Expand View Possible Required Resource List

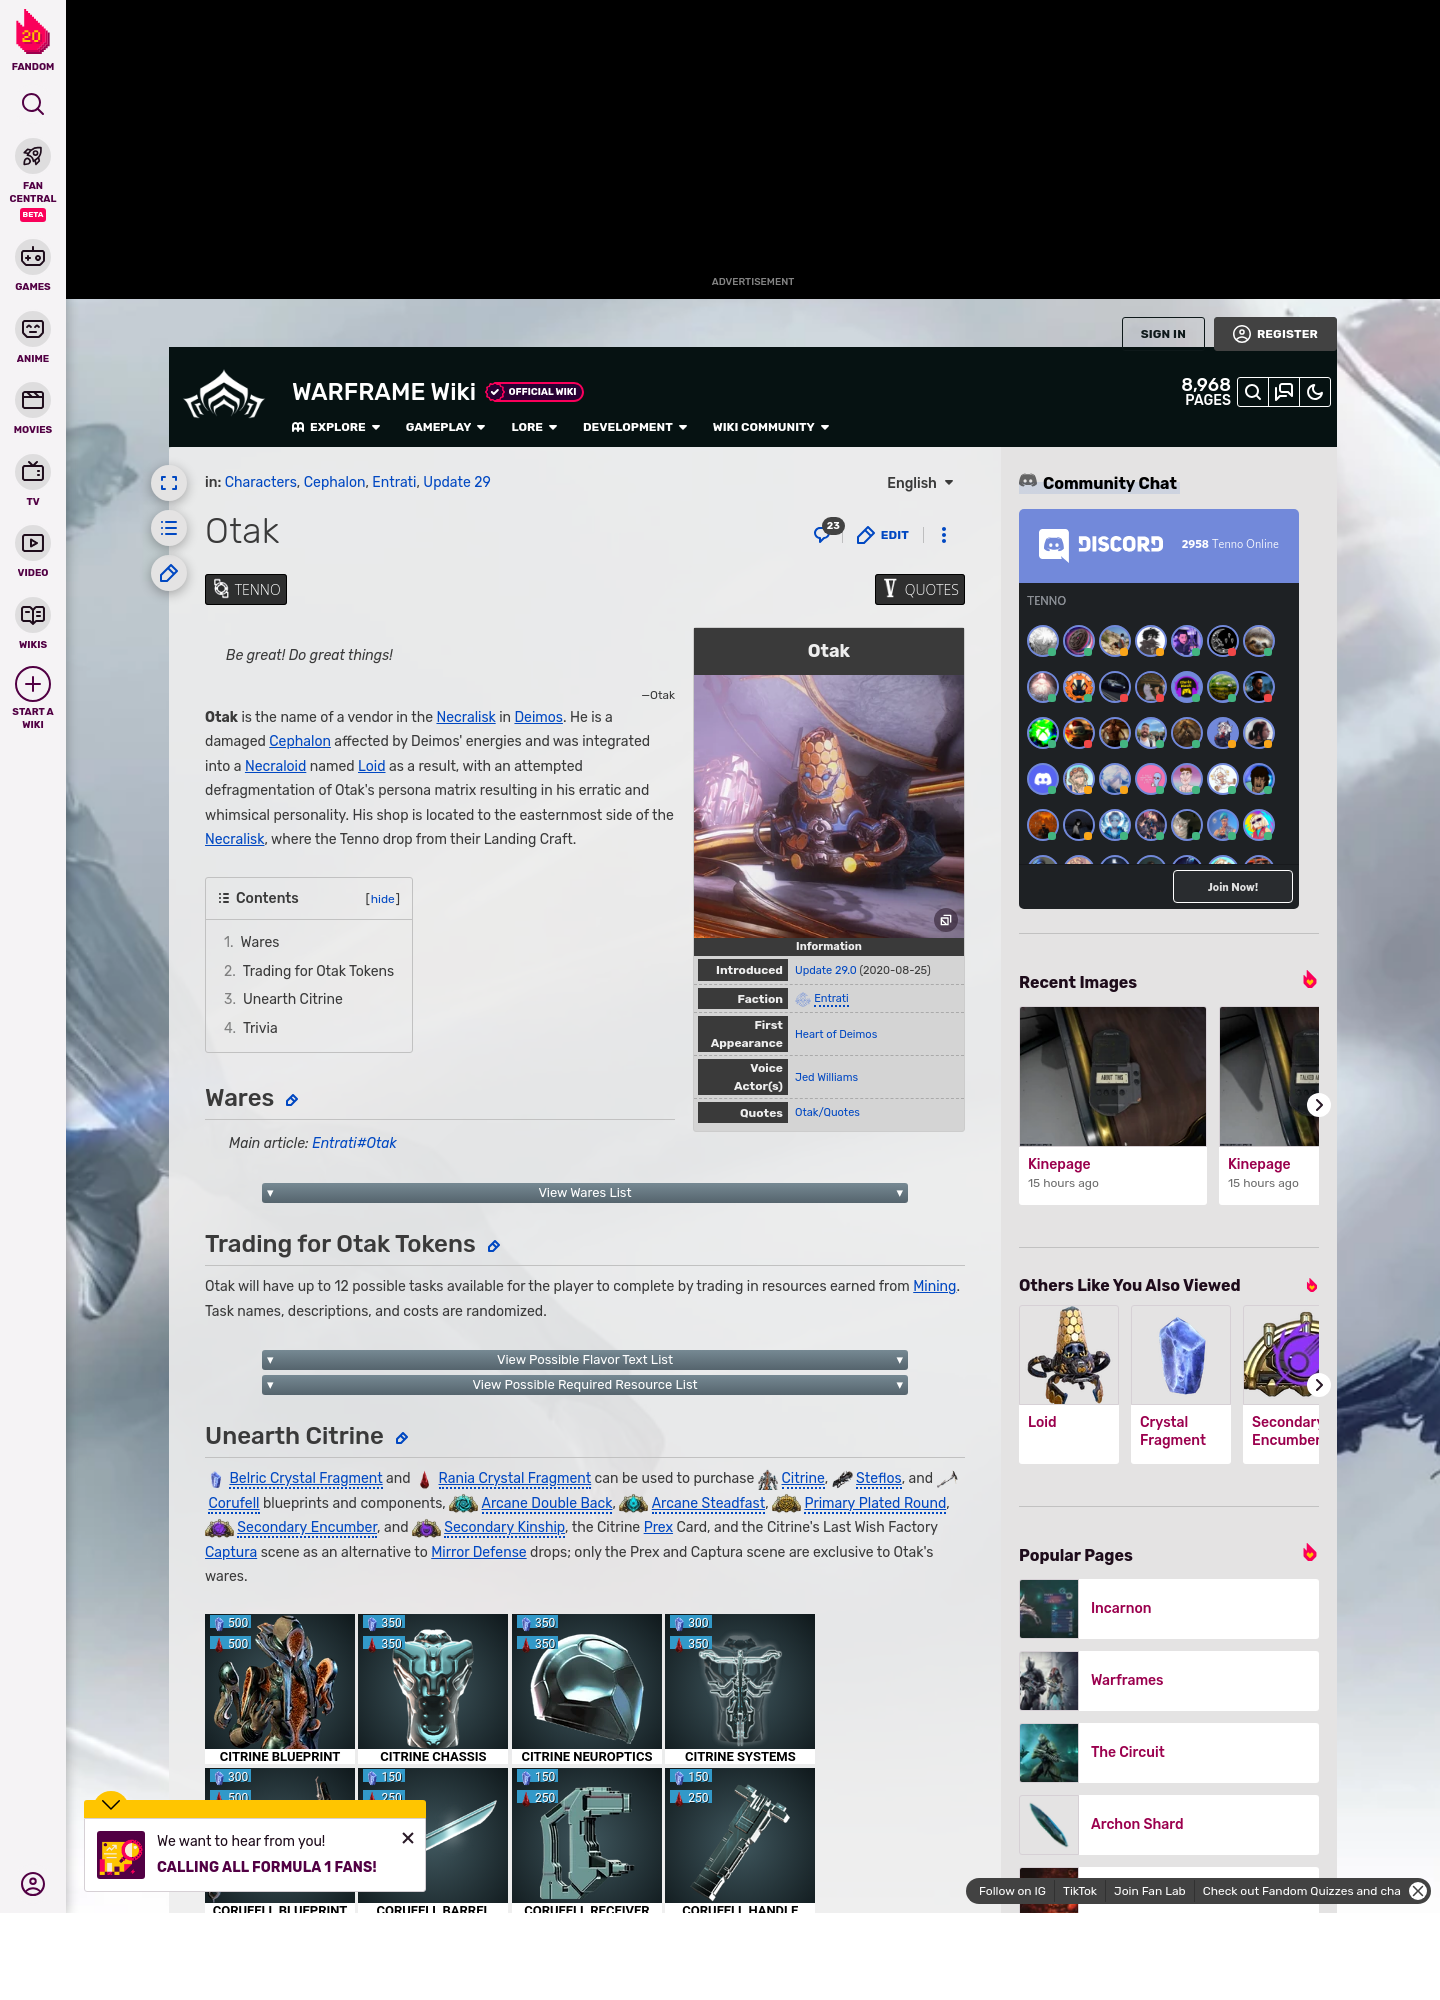click(x=585, y=1385)
